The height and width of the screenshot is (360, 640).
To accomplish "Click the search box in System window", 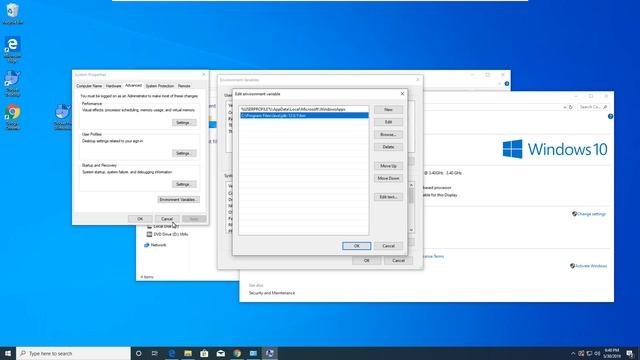I will tap(593, 107).
